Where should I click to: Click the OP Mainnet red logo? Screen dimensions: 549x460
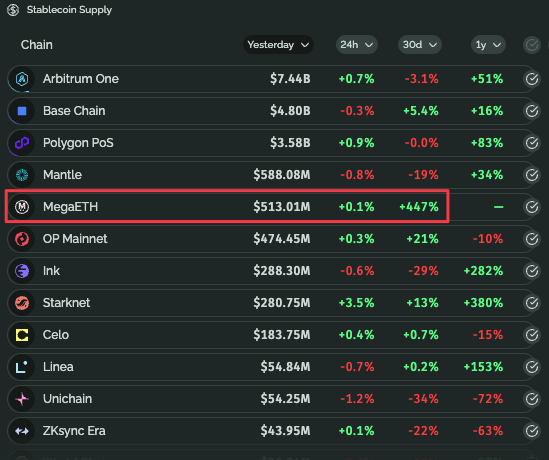tap(22, 239)
